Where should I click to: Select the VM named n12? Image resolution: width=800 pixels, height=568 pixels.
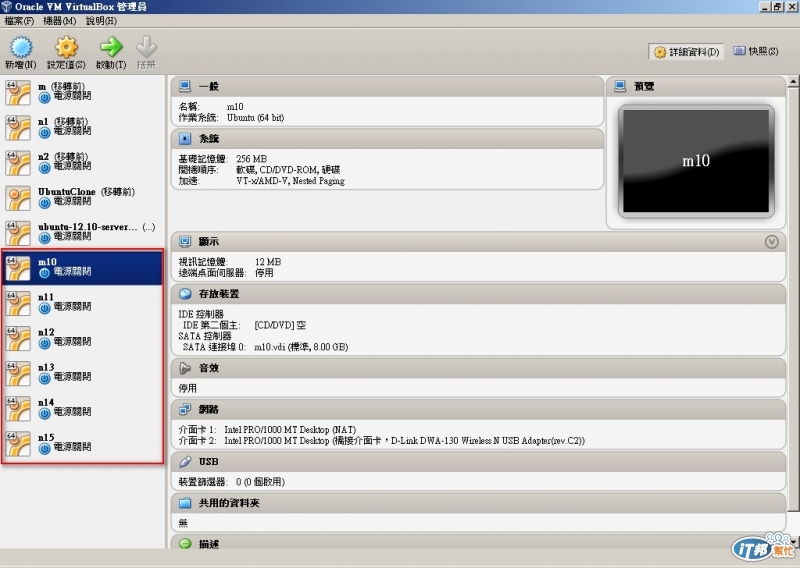point(83,338)
